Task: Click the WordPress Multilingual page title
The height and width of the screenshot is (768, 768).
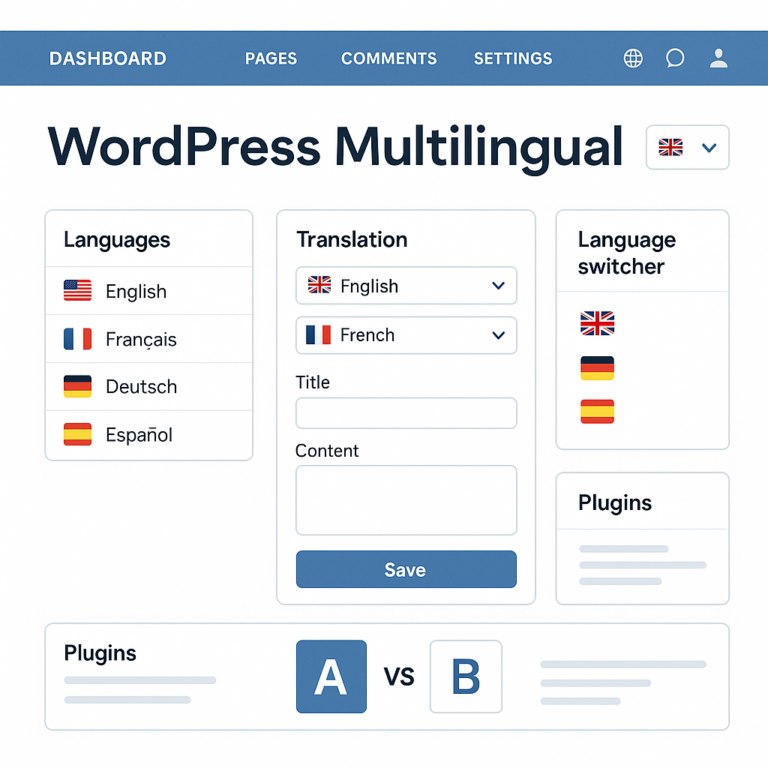Action: (336, 147)
